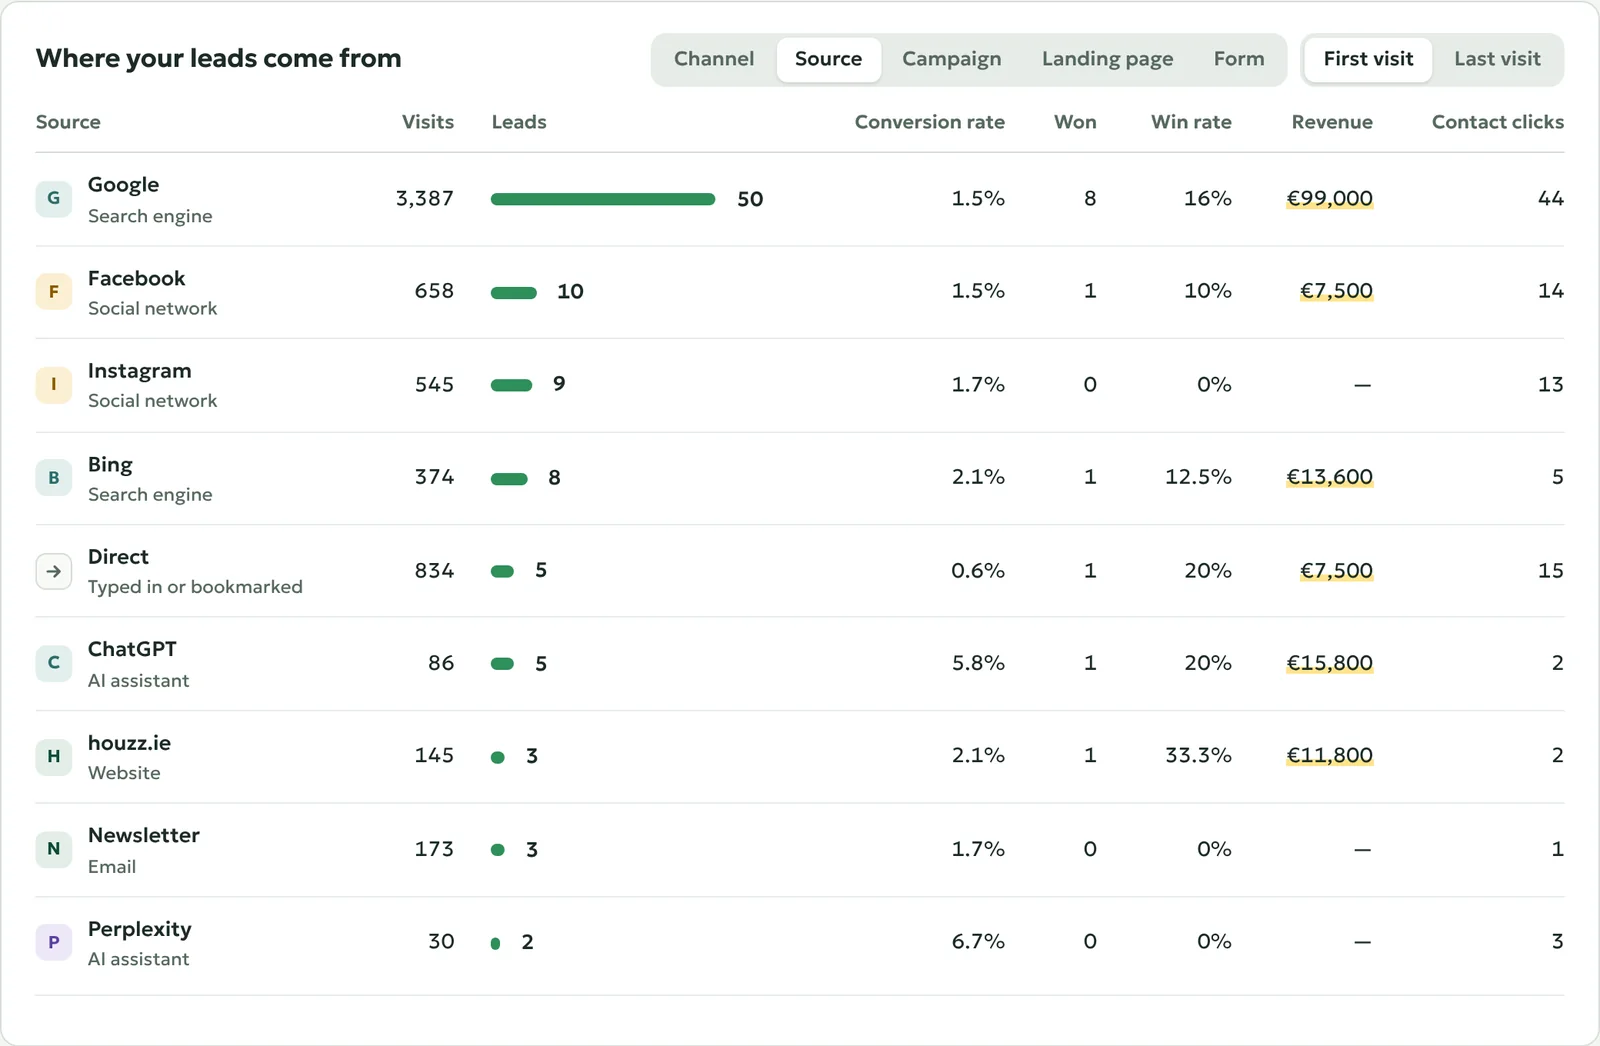
Task: Click the Source column header
Action: coord(68,122)
